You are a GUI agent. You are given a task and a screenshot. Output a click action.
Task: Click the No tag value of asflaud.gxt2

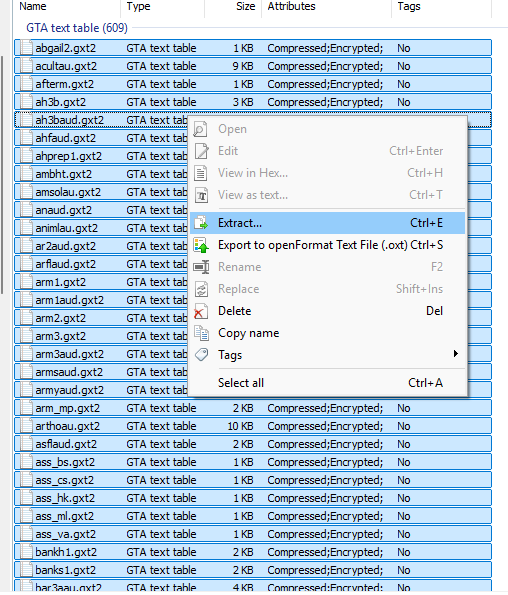click(404, 444)
